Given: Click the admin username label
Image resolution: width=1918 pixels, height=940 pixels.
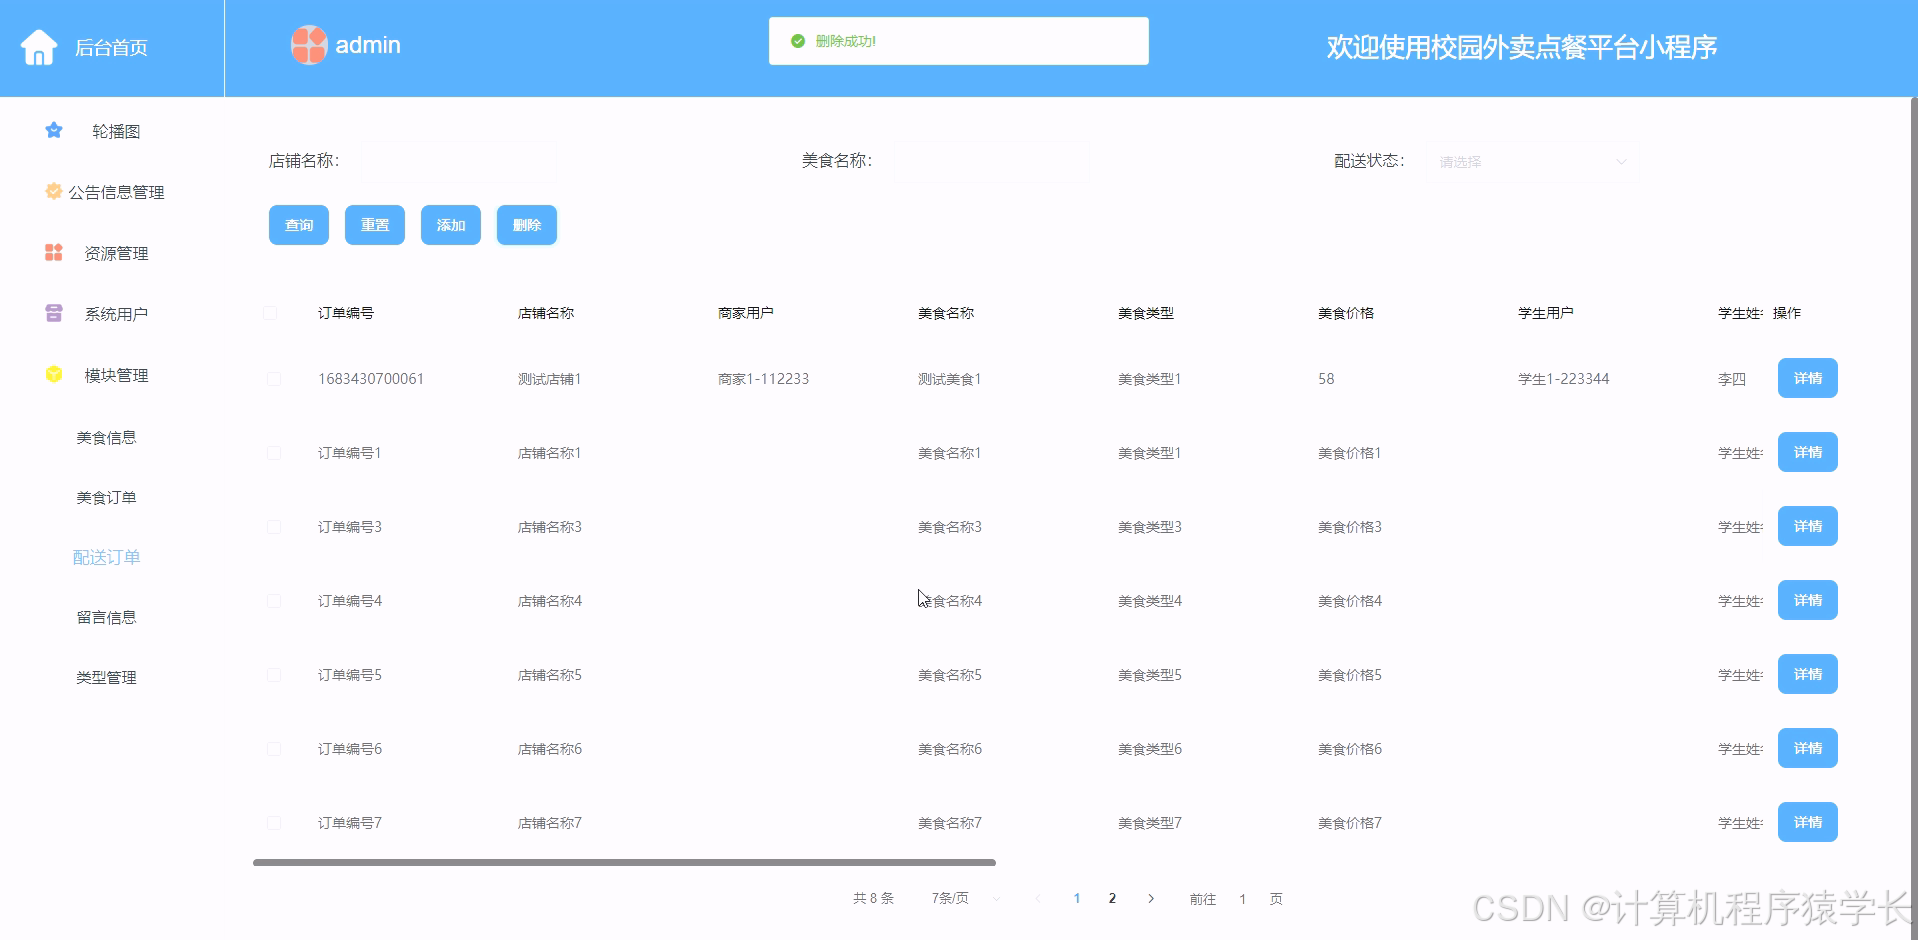Looking at the screenshot, I should pyautogui.click(x=368, y=45).
